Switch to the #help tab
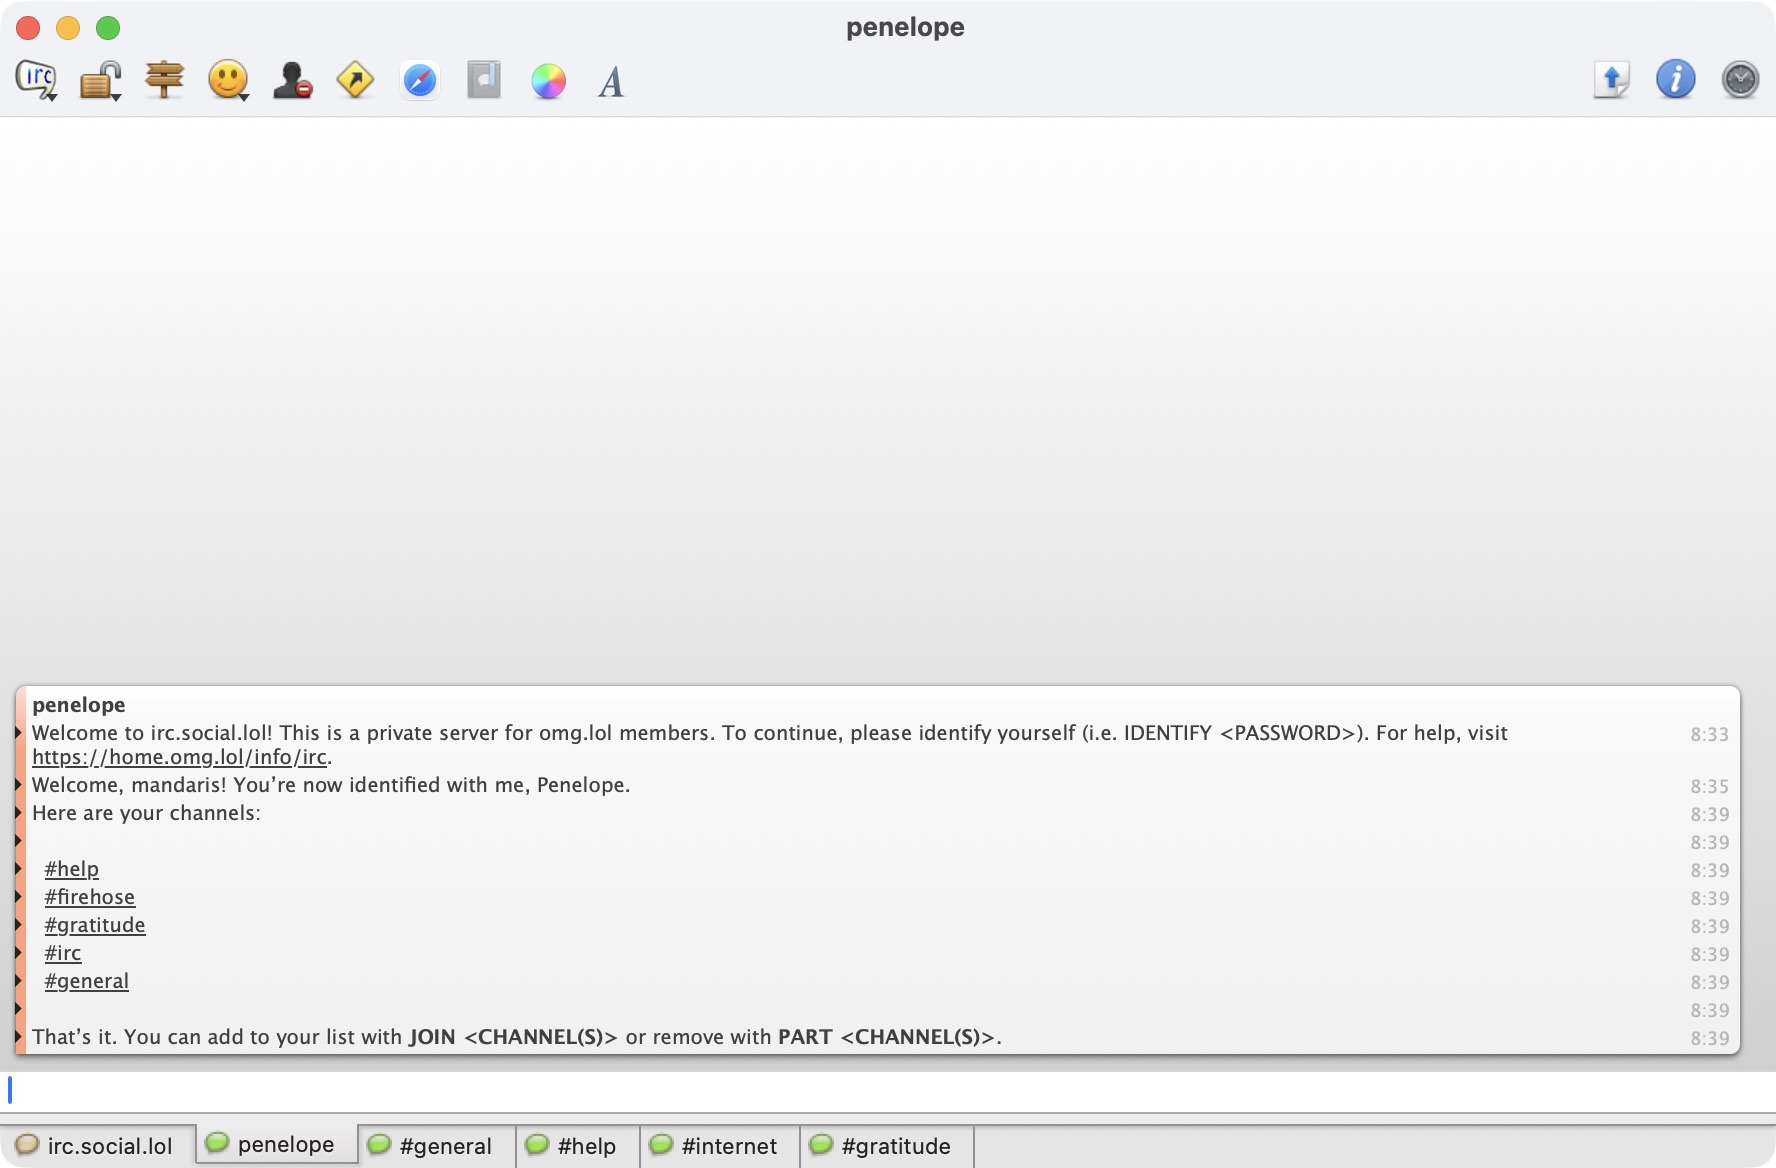This screenshot has height=1168, width=1776. coord(578,1146)
